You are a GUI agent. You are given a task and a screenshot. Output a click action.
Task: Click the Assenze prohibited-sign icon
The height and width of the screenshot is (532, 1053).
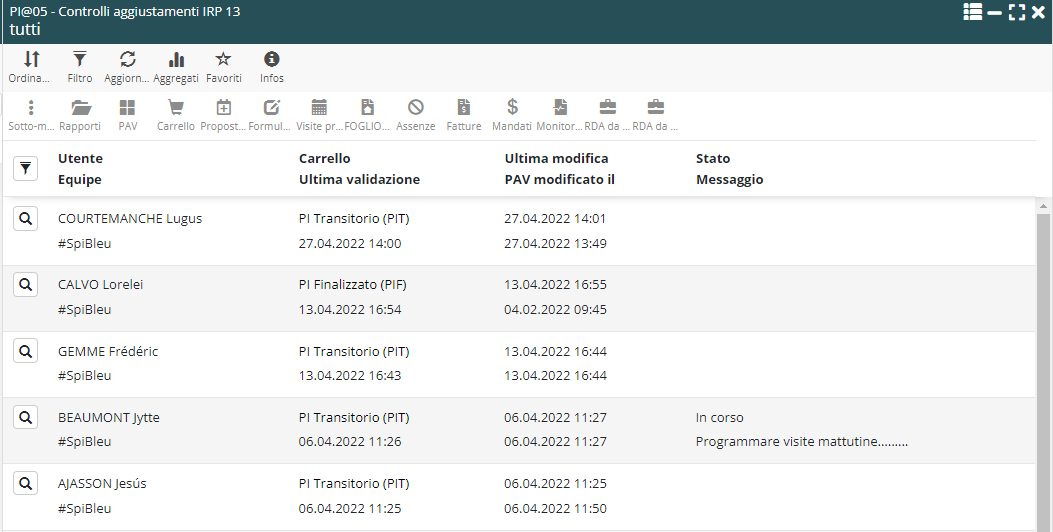(x=416, y=115)
